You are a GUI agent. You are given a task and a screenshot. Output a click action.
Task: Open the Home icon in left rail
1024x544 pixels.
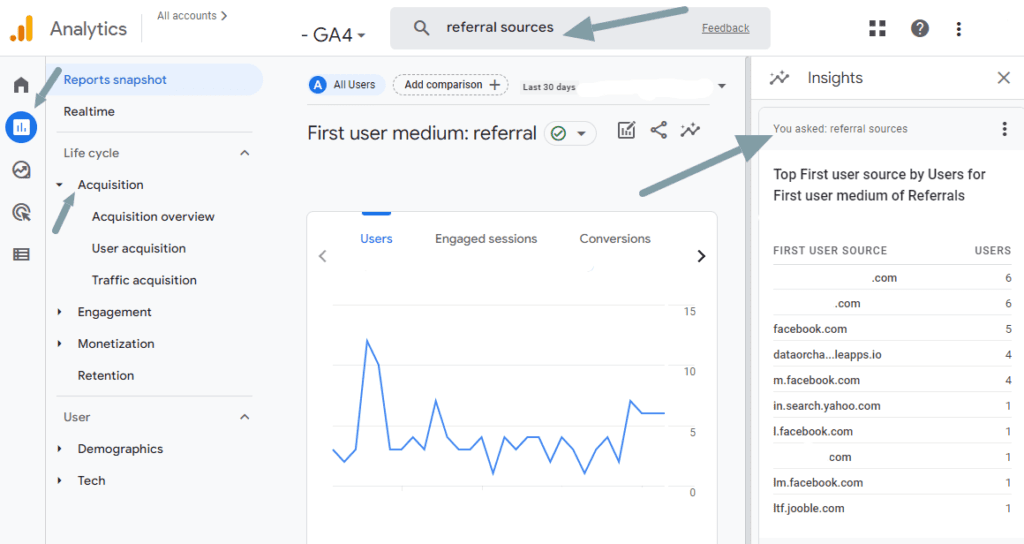(21, 85)
